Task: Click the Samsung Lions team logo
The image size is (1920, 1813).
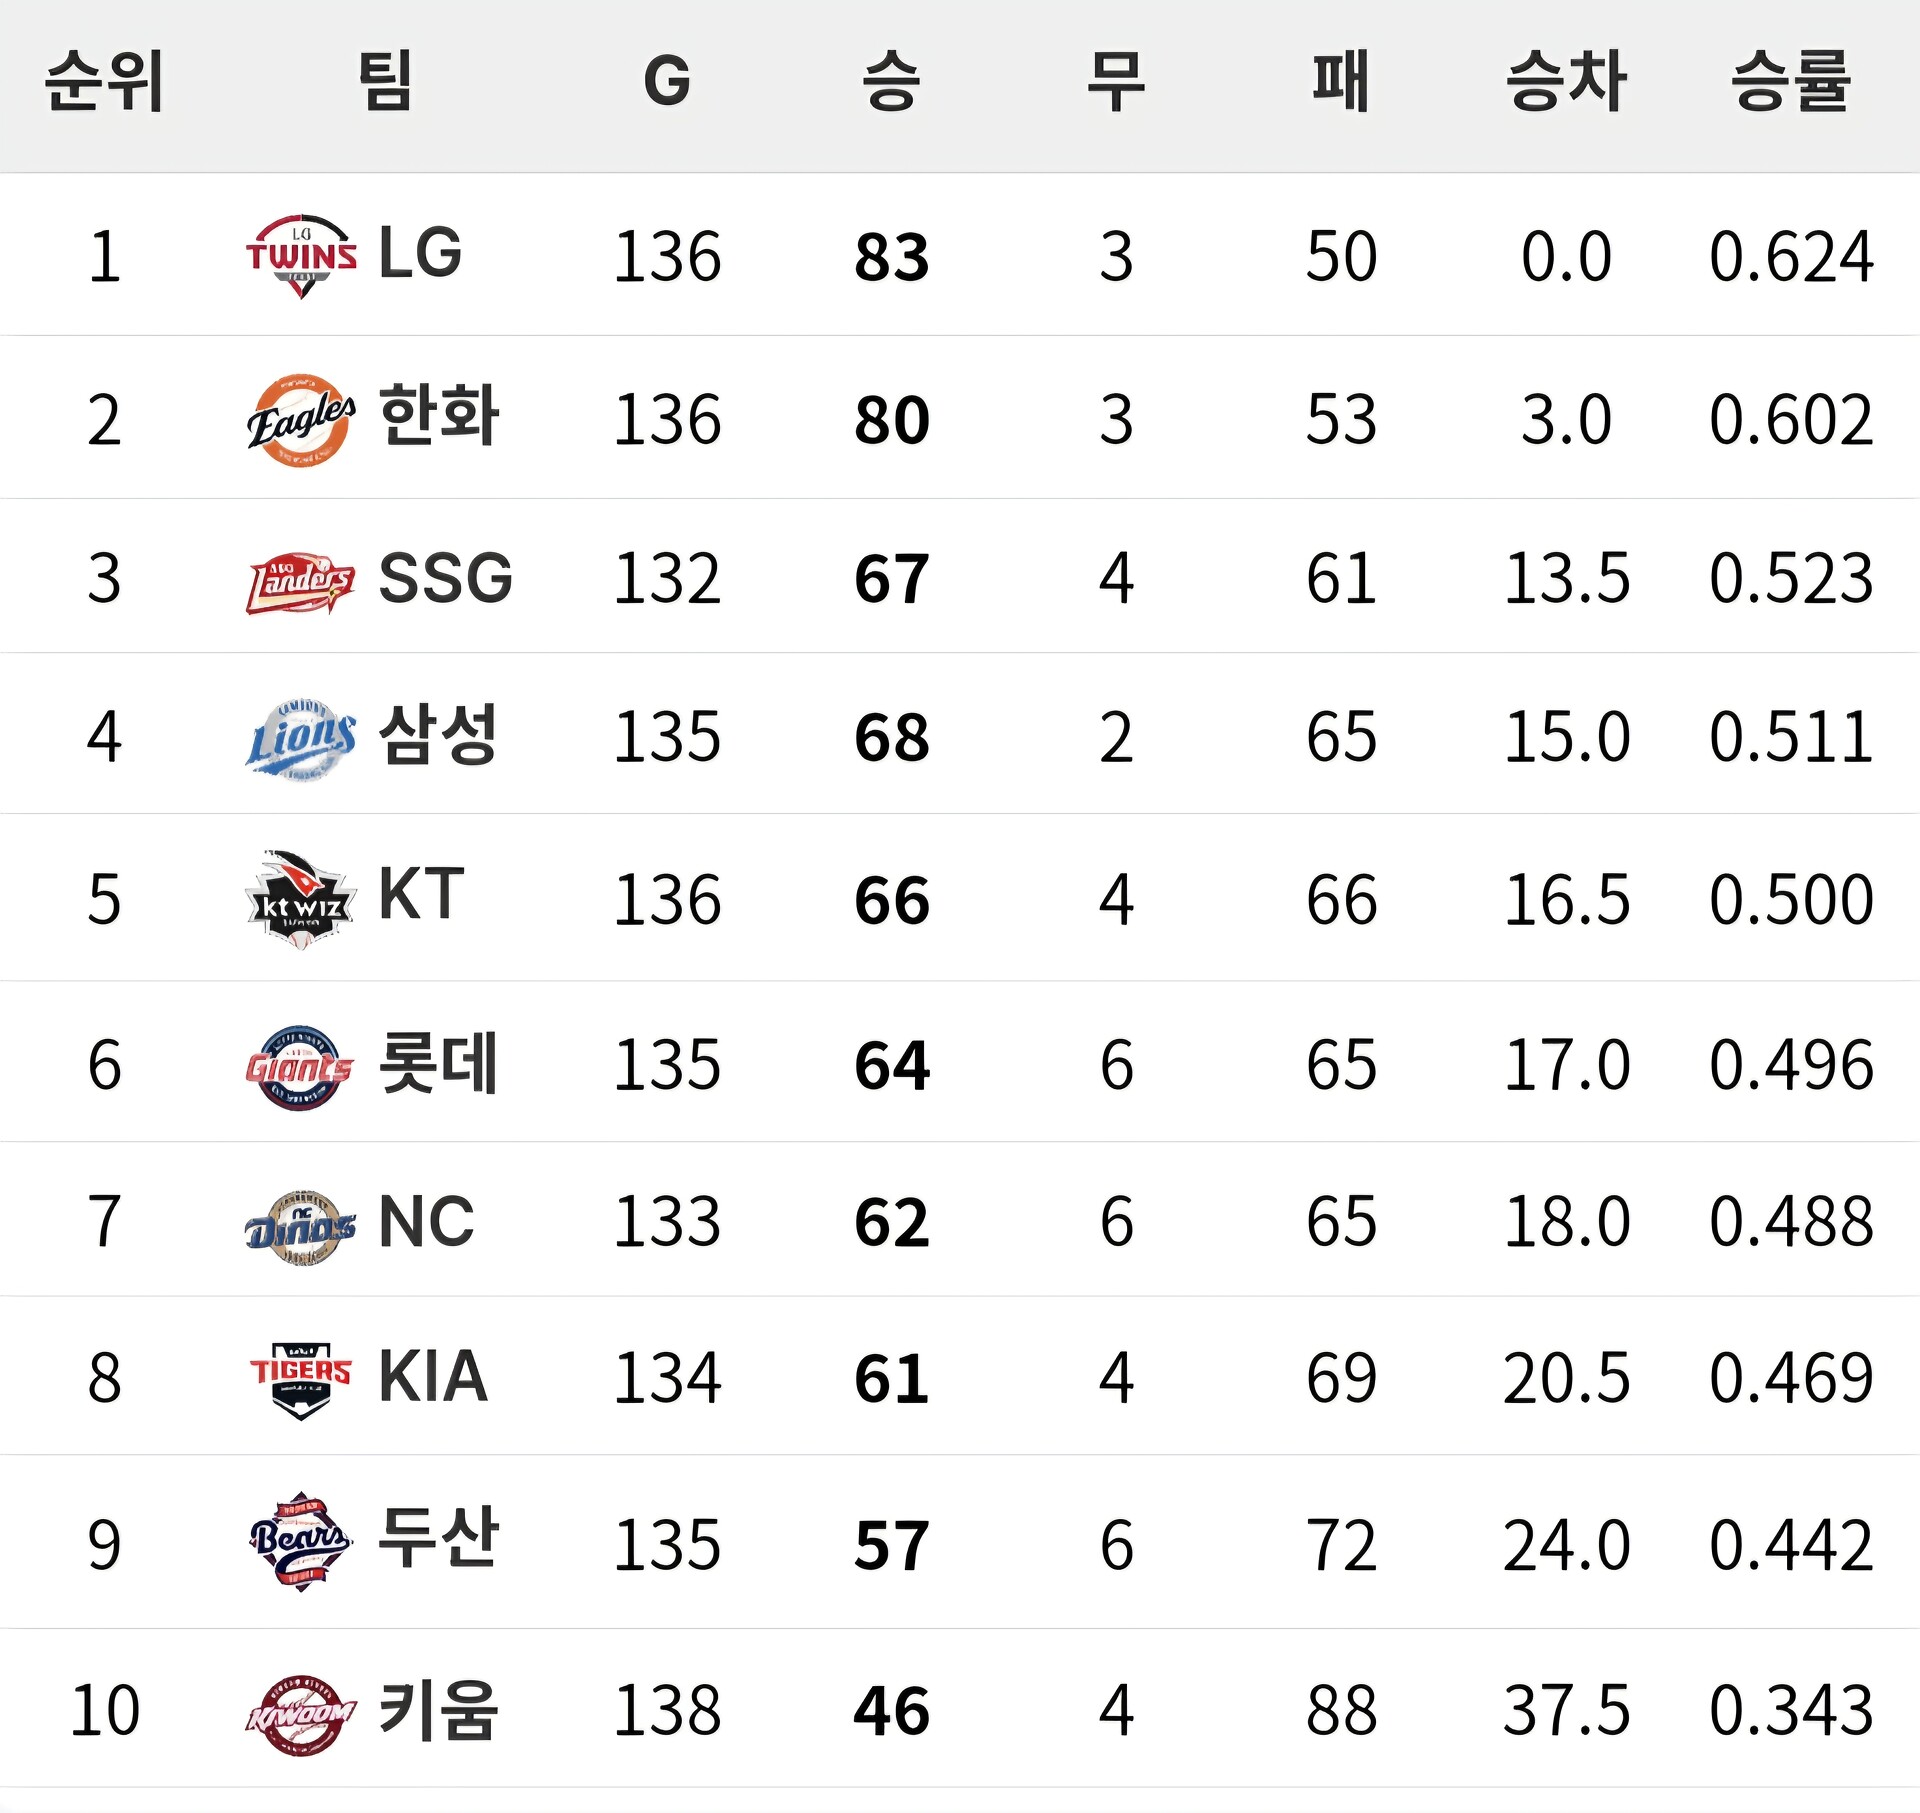Action: [x=300, y=740]
